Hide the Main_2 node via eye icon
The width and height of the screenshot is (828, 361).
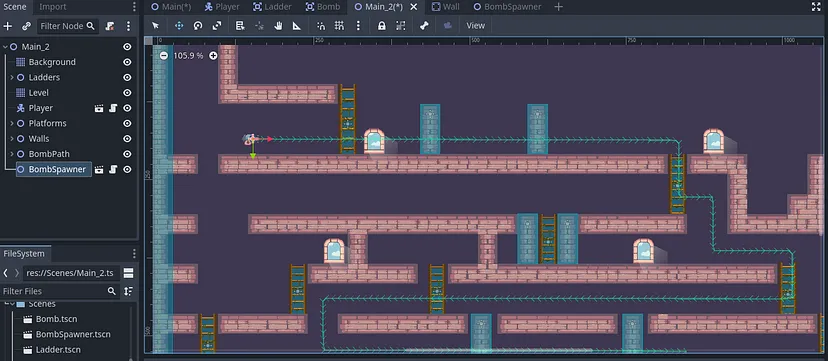(127, 46)
